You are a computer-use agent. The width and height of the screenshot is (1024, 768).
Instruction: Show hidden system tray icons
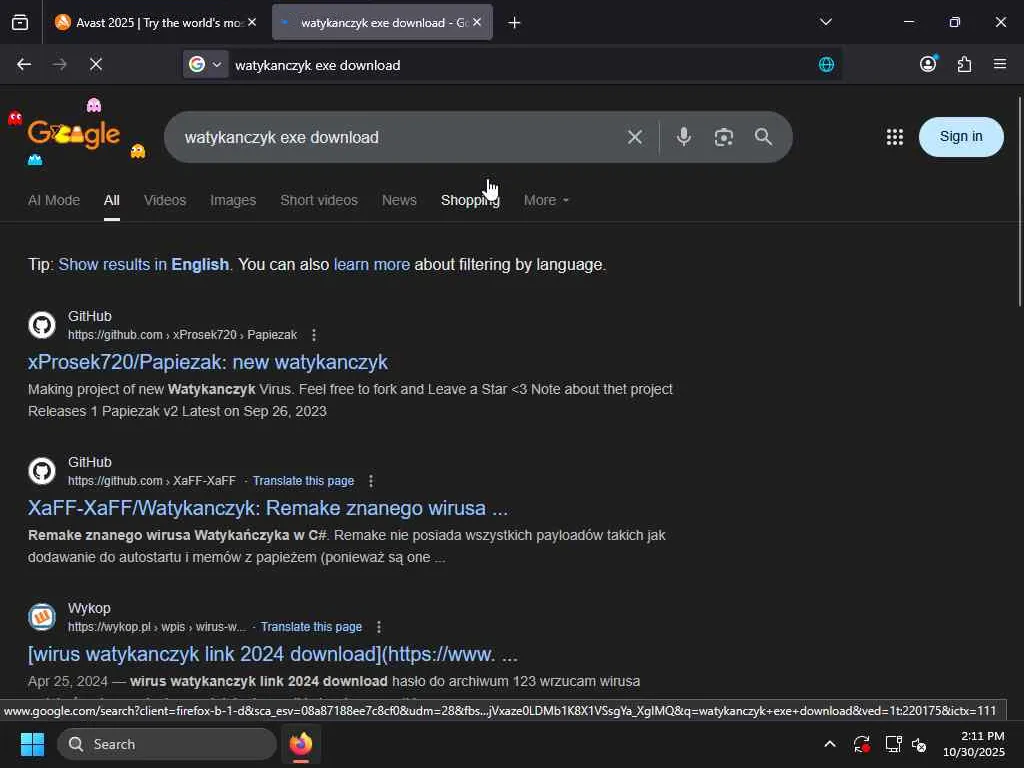click(x=829, y=744)
